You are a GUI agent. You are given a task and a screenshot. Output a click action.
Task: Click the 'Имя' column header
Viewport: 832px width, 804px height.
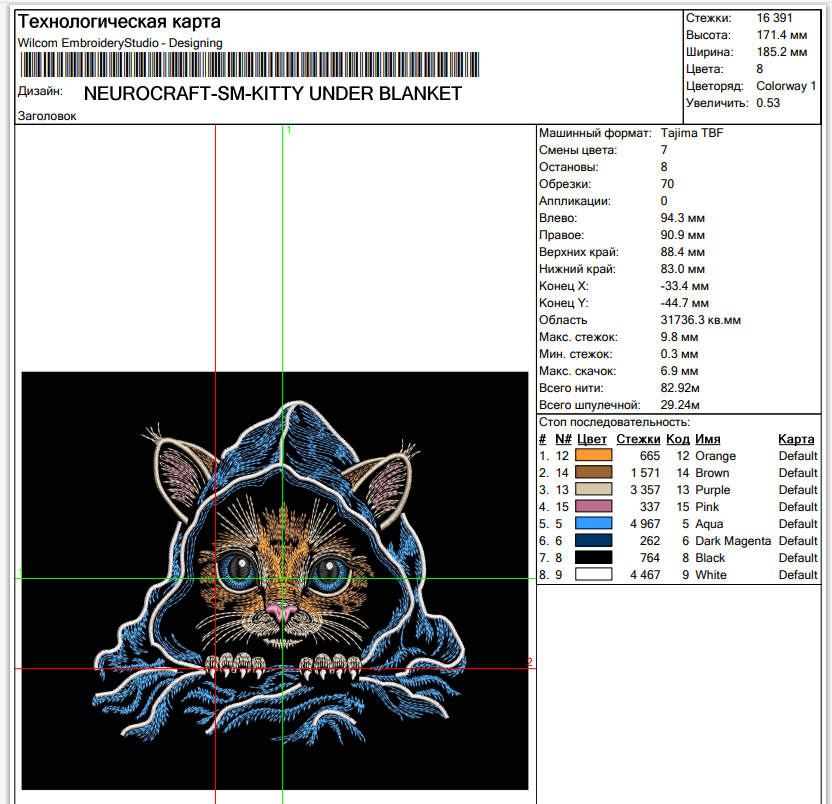coord(708,439)
